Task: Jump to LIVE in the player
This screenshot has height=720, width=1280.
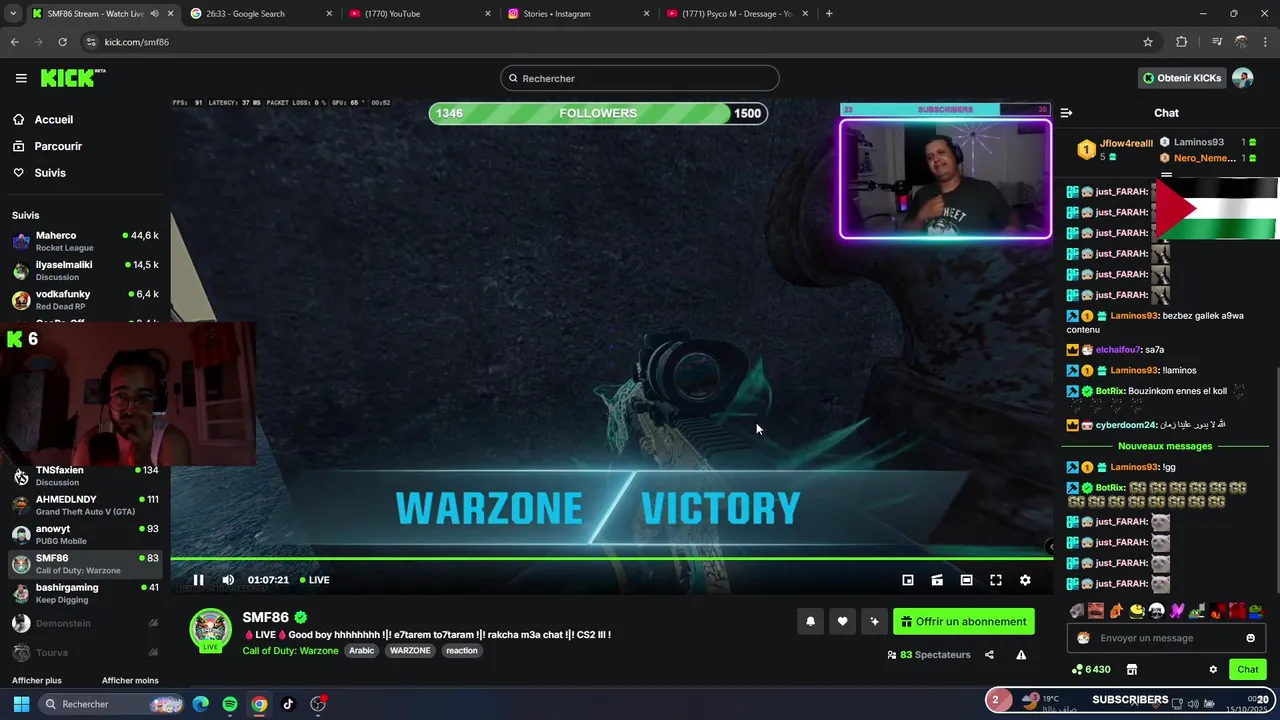Action: (315, 580)
